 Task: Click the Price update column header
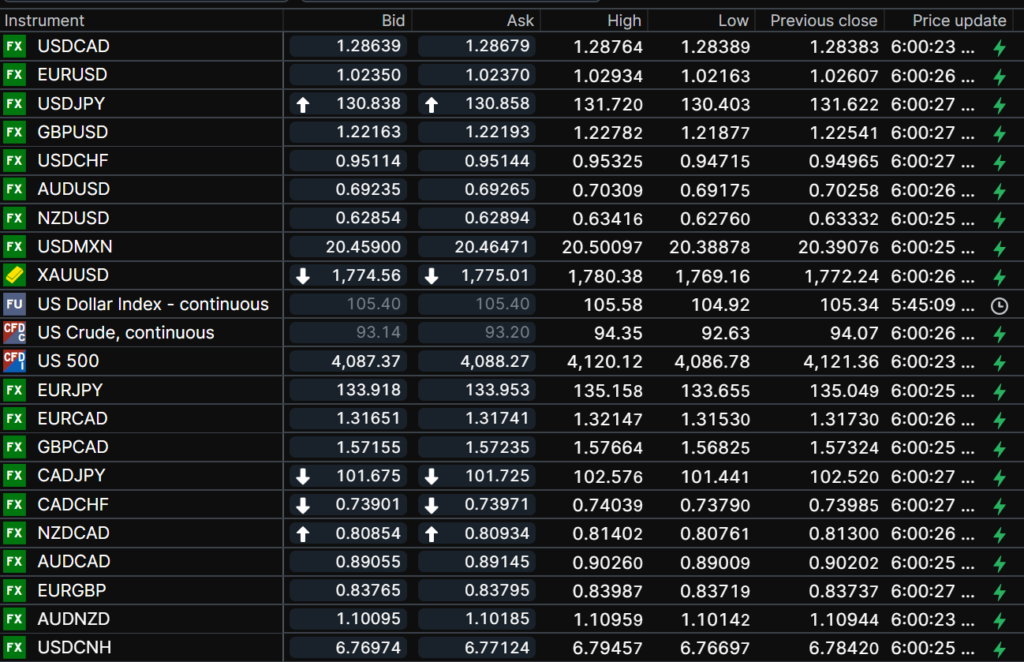point(959,20)
